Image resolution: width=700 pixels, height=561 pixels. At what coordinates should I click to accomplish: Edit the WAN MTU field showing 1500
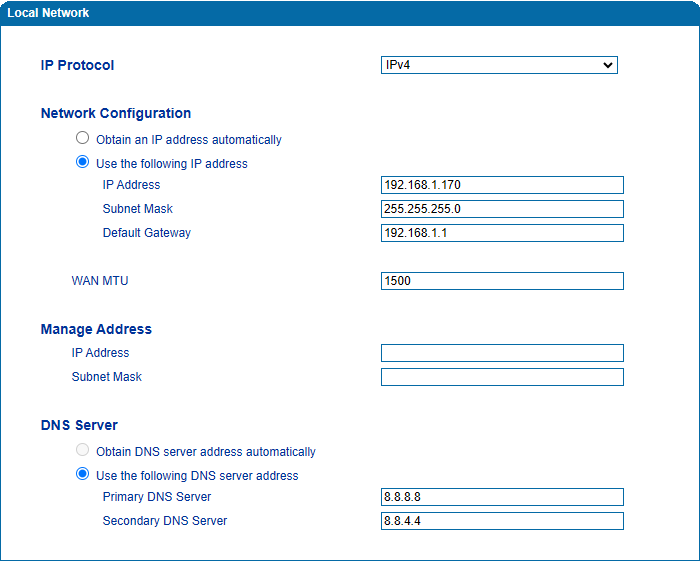click(502, 281)
